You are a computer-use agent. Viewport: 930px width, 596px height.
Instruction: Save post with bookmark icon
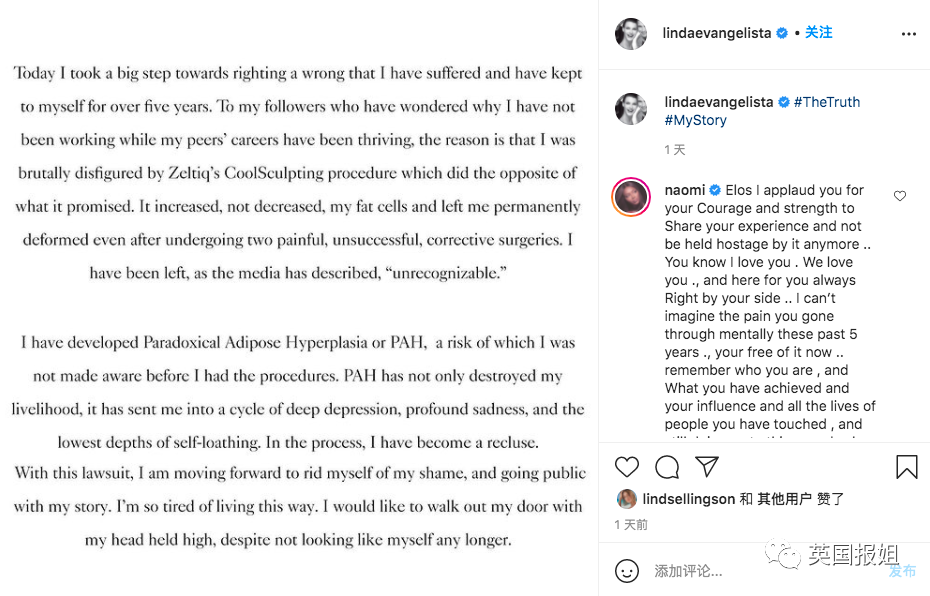pyautogui.click(x=906, y=467)
